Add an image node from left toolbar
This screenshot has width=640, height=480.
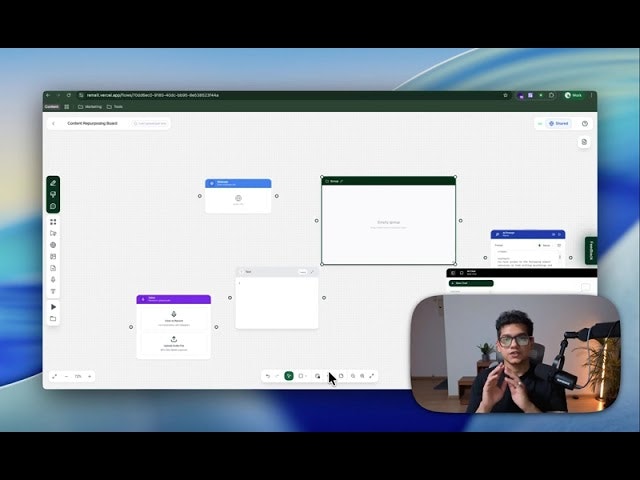[53, 256]
